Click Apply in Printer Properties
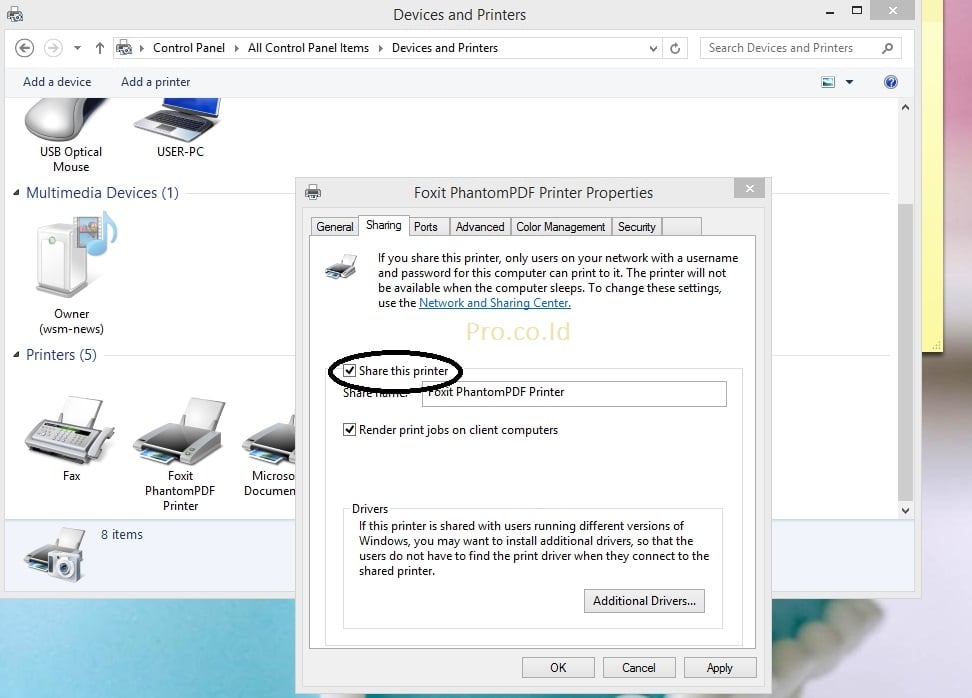Screen dimensions: 972x698 720,668
